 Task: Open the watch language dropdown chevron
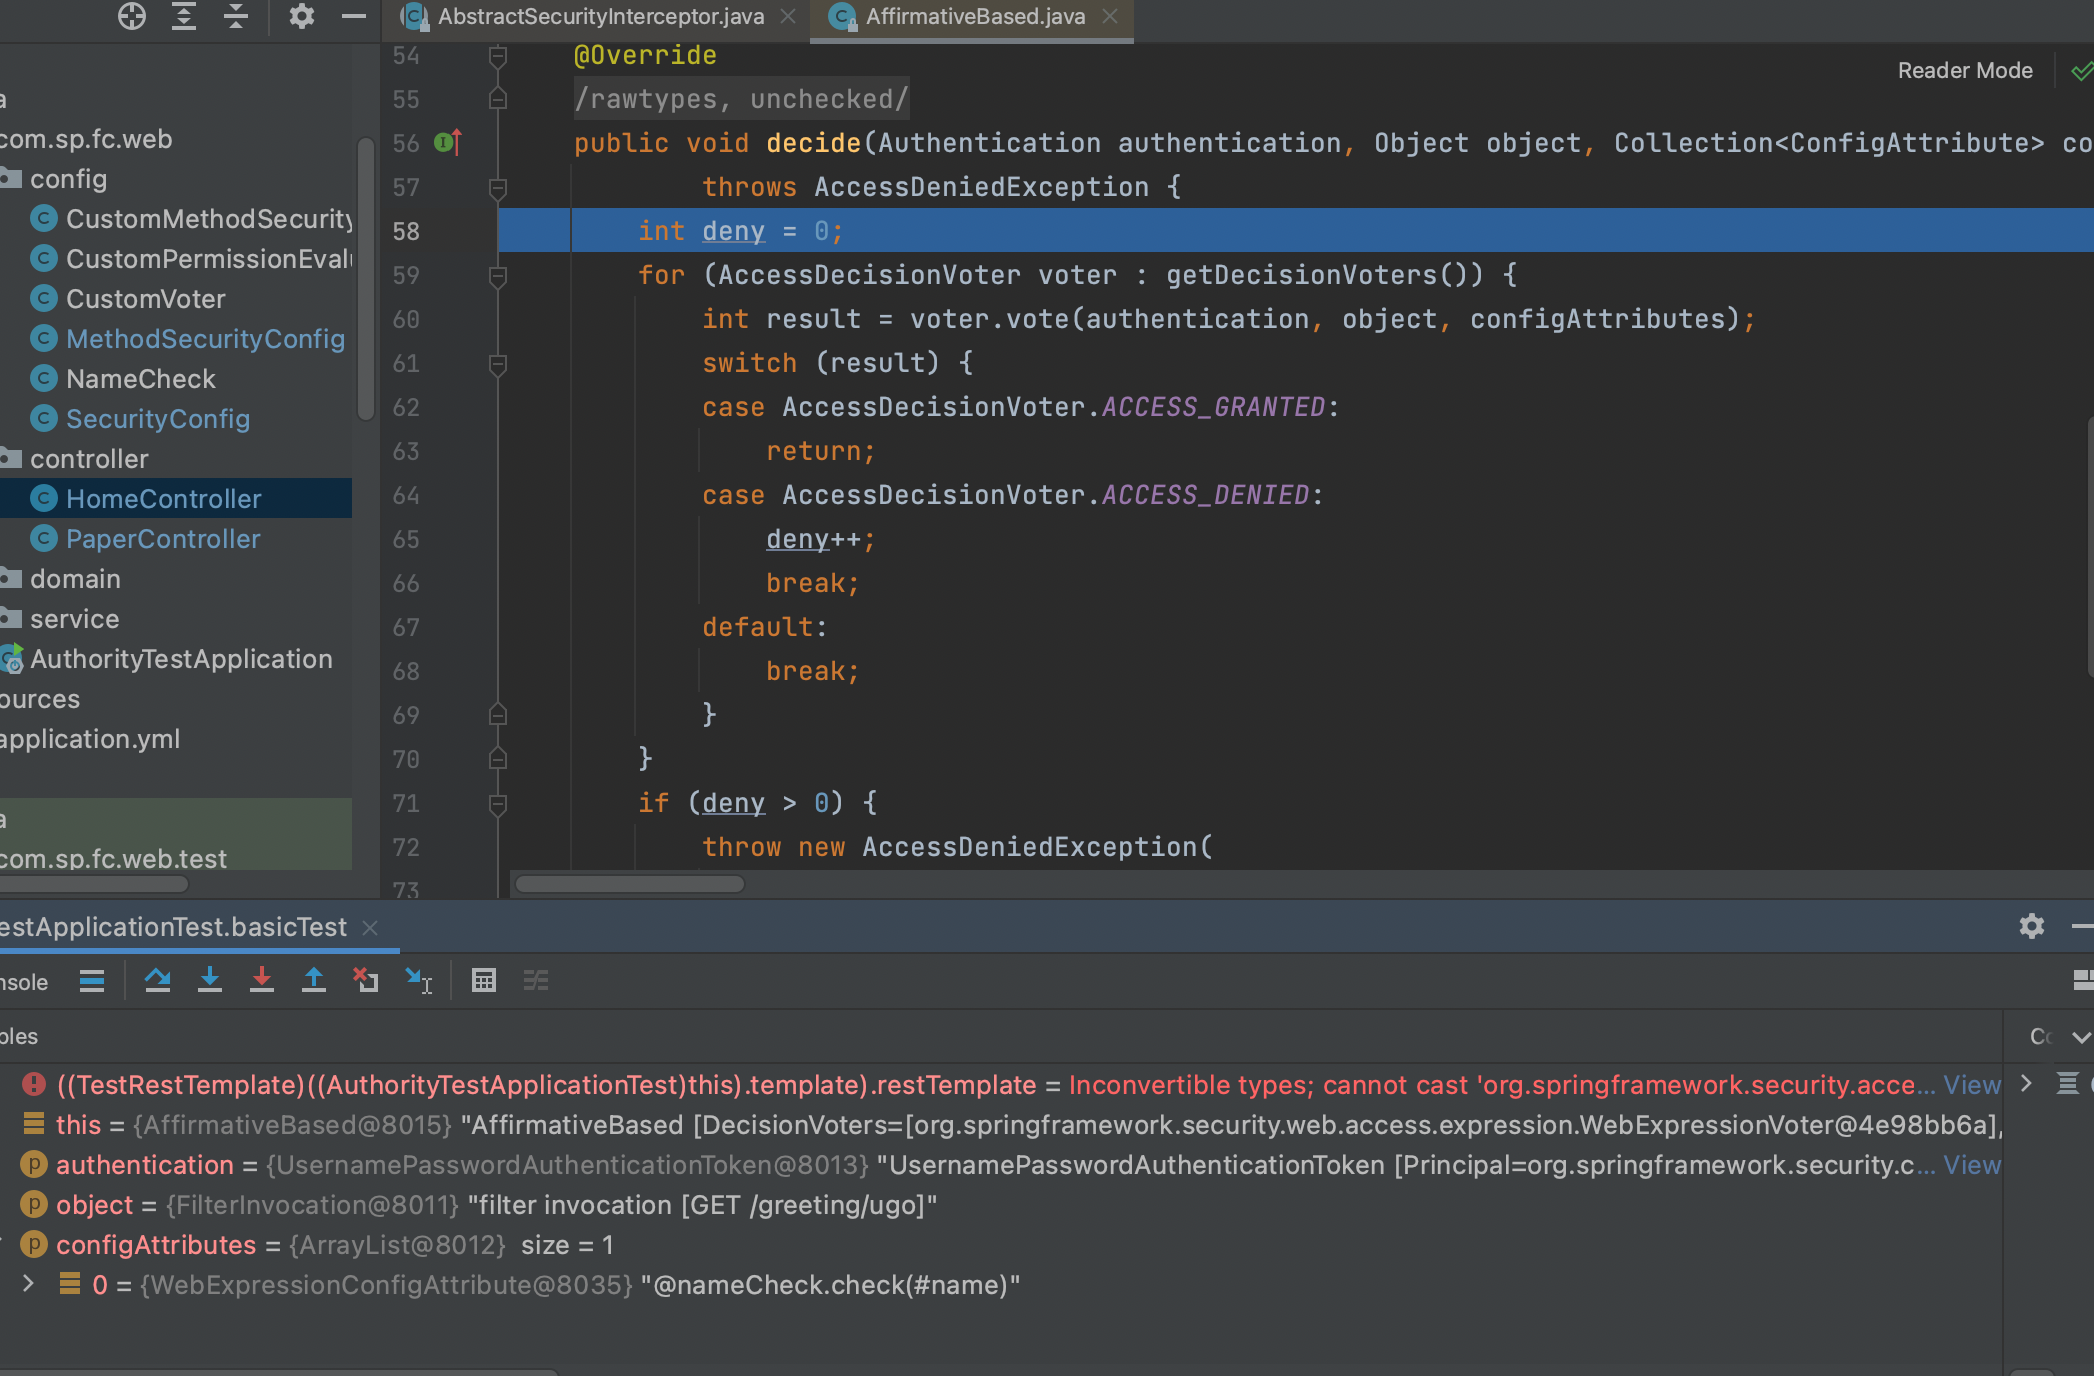click(2082, 1037)
